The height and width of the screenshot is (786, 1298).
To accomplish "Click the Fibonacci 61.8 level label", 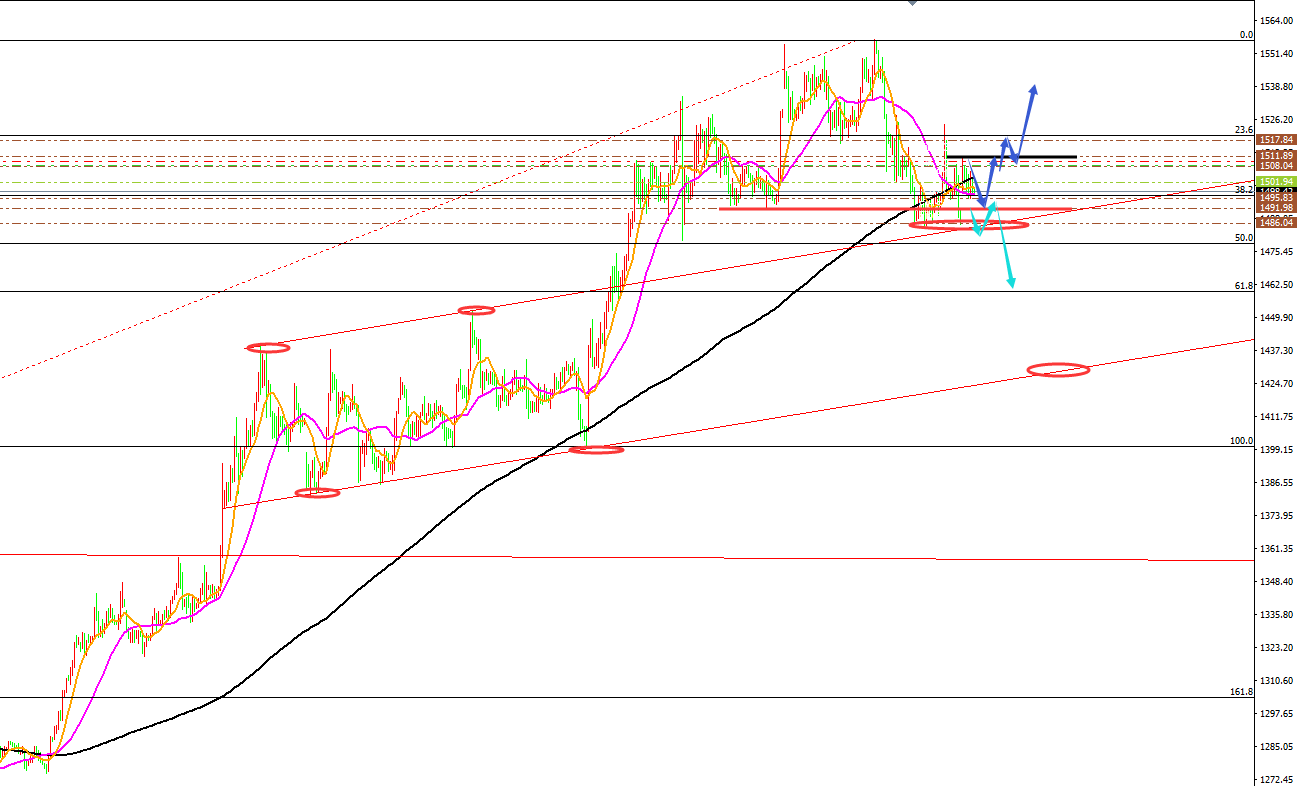I will coord(1243,286).
